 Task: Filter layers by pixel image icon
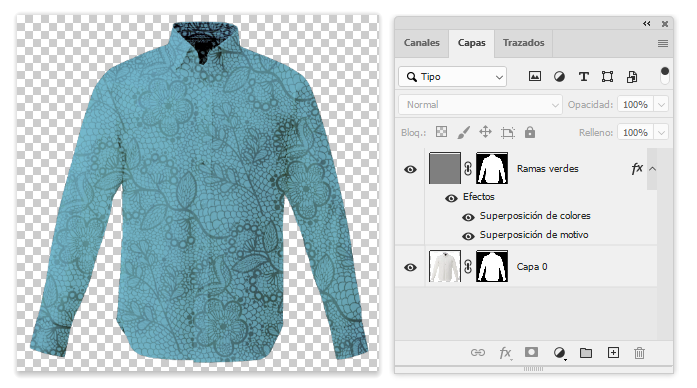(x=535, y=76)
